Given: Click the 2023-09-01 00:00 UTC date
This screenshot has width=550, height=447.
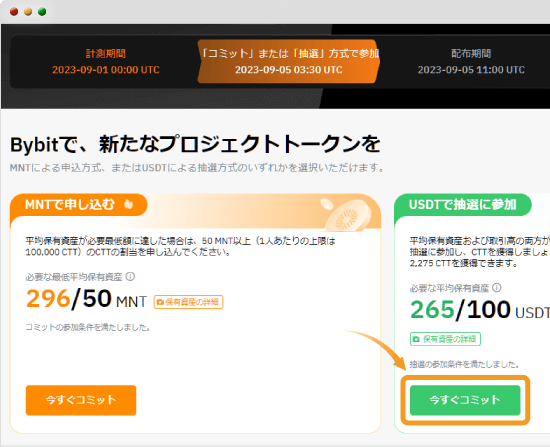Looking at the screenshot, I should coord(106,70).
